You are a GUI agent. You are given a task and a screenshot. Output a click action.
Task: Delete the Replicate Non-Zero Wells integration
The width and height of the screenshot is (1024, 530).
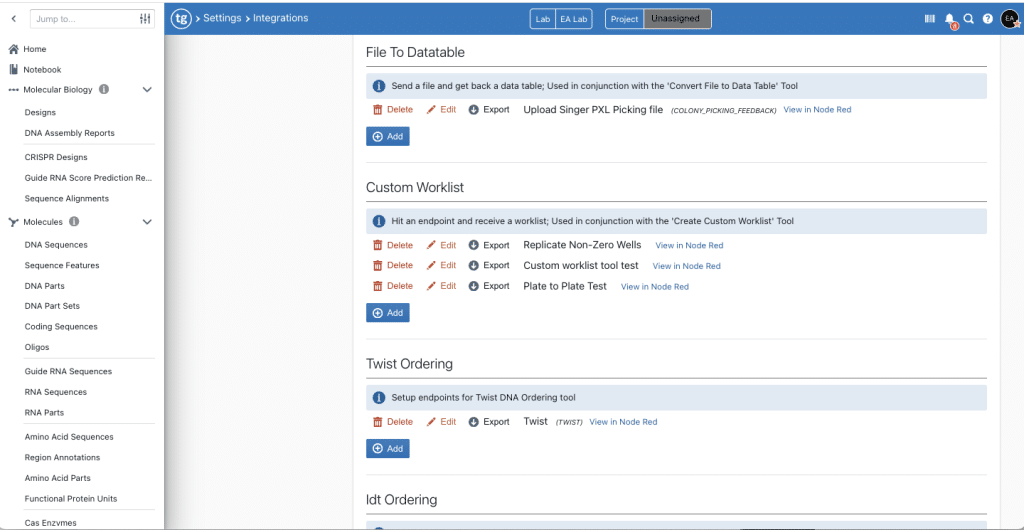coord(392,245)
